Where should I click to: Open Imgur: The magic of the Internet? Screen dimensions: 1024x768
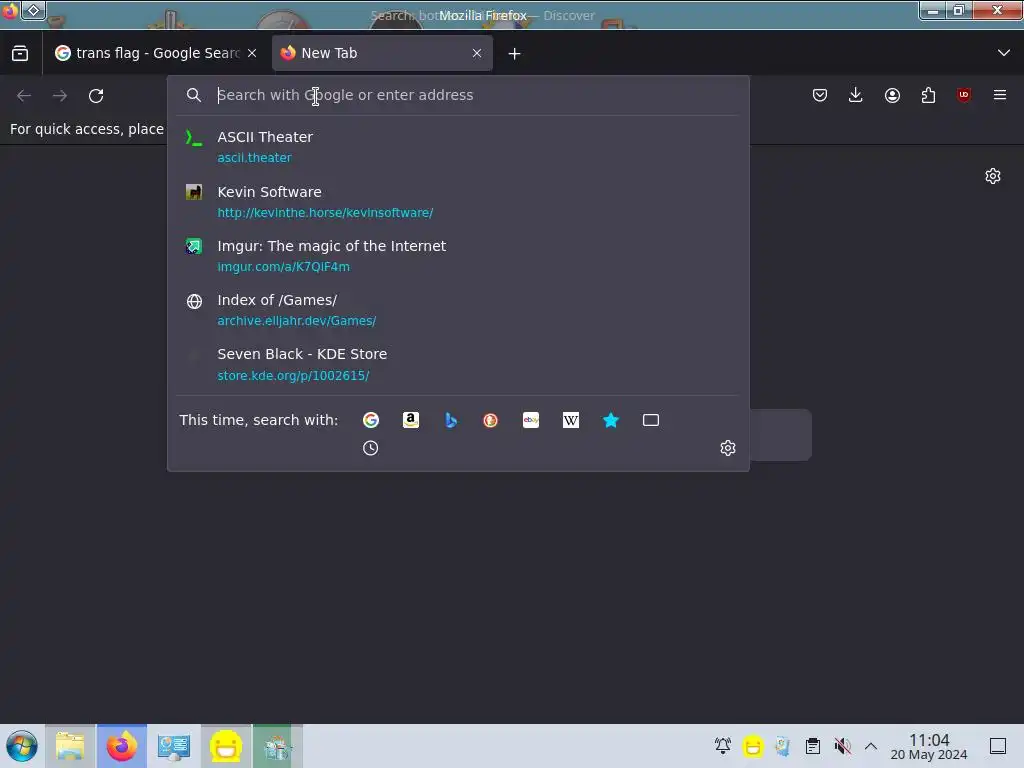(x=458, y=256)
